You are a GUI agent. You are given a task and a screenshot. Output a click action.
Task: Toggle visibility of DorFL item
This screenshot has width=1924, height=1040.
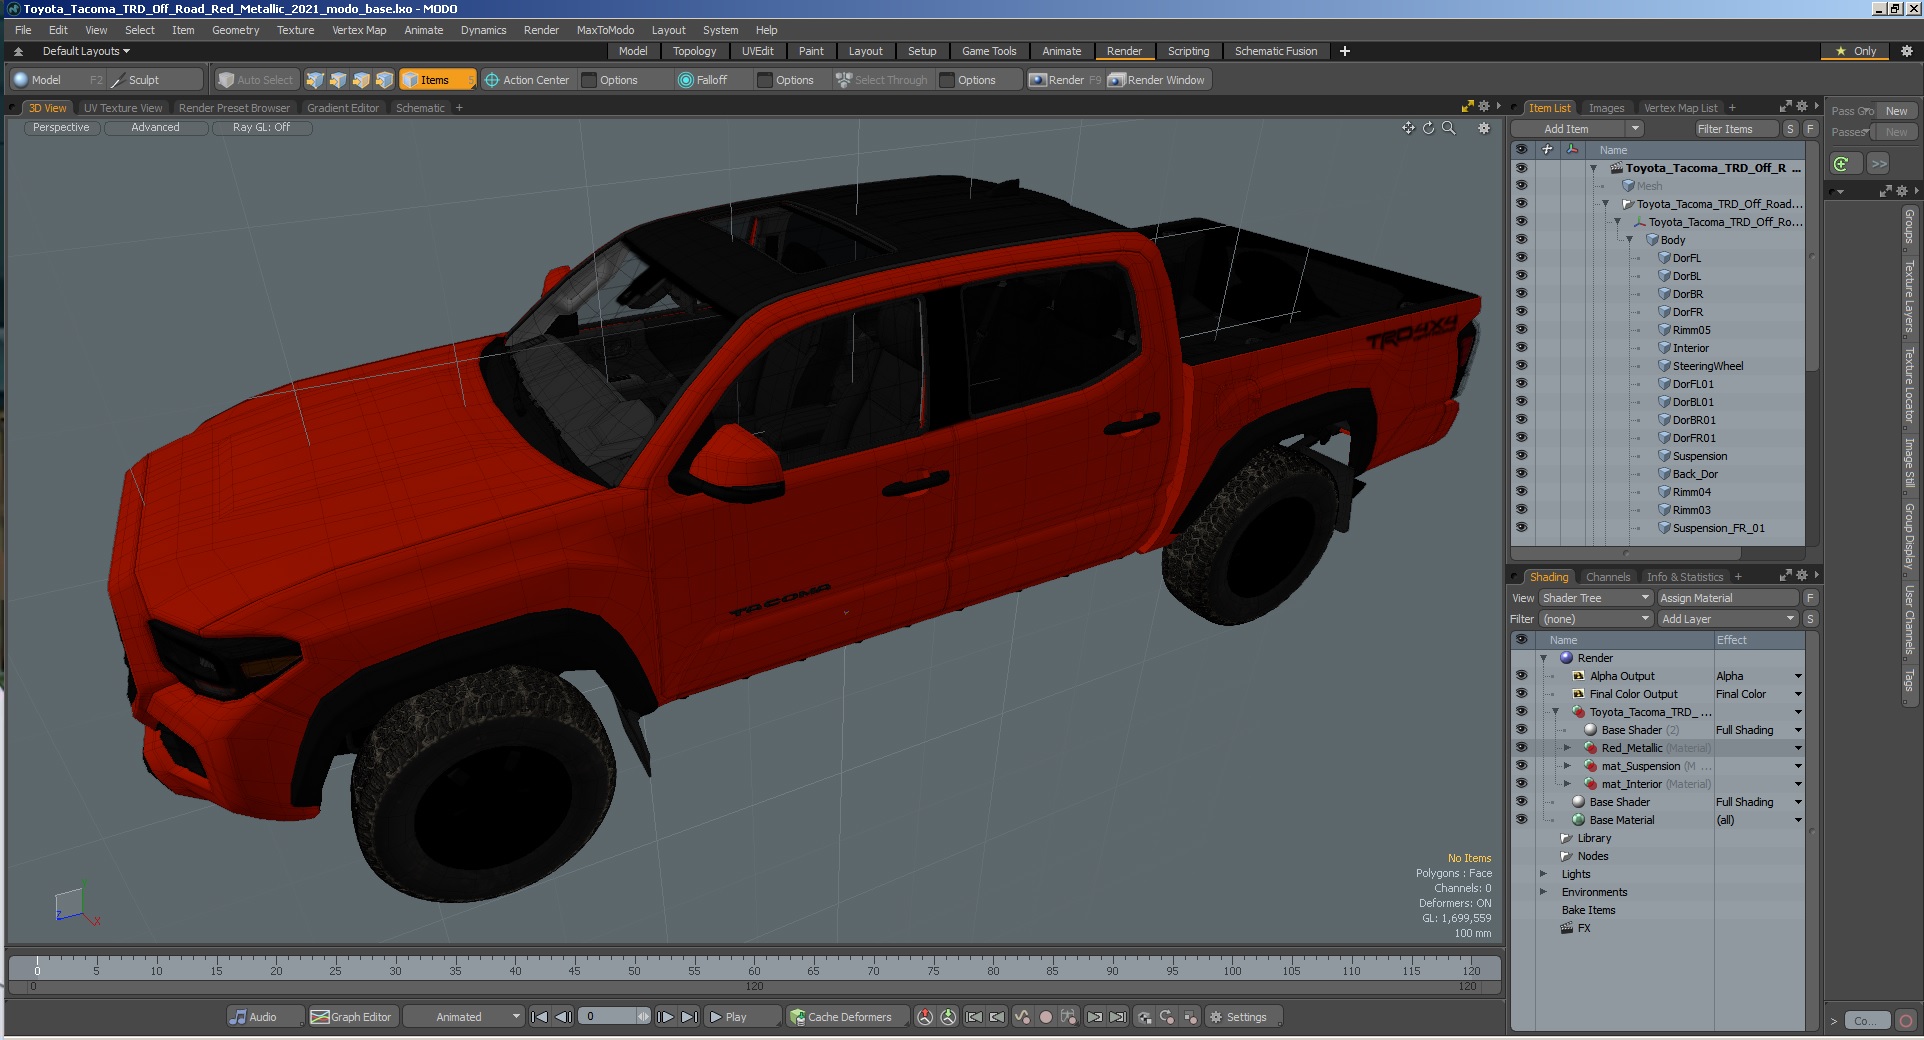pyautogui.click(x=1521, y=257)
